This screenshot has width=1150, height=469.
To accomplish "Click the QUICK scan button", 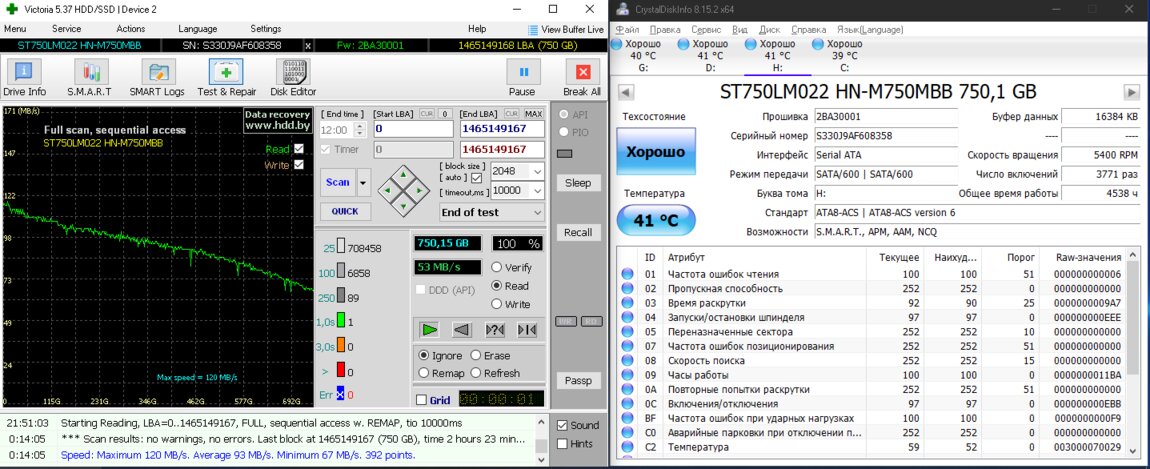I will tap(345, 212).
